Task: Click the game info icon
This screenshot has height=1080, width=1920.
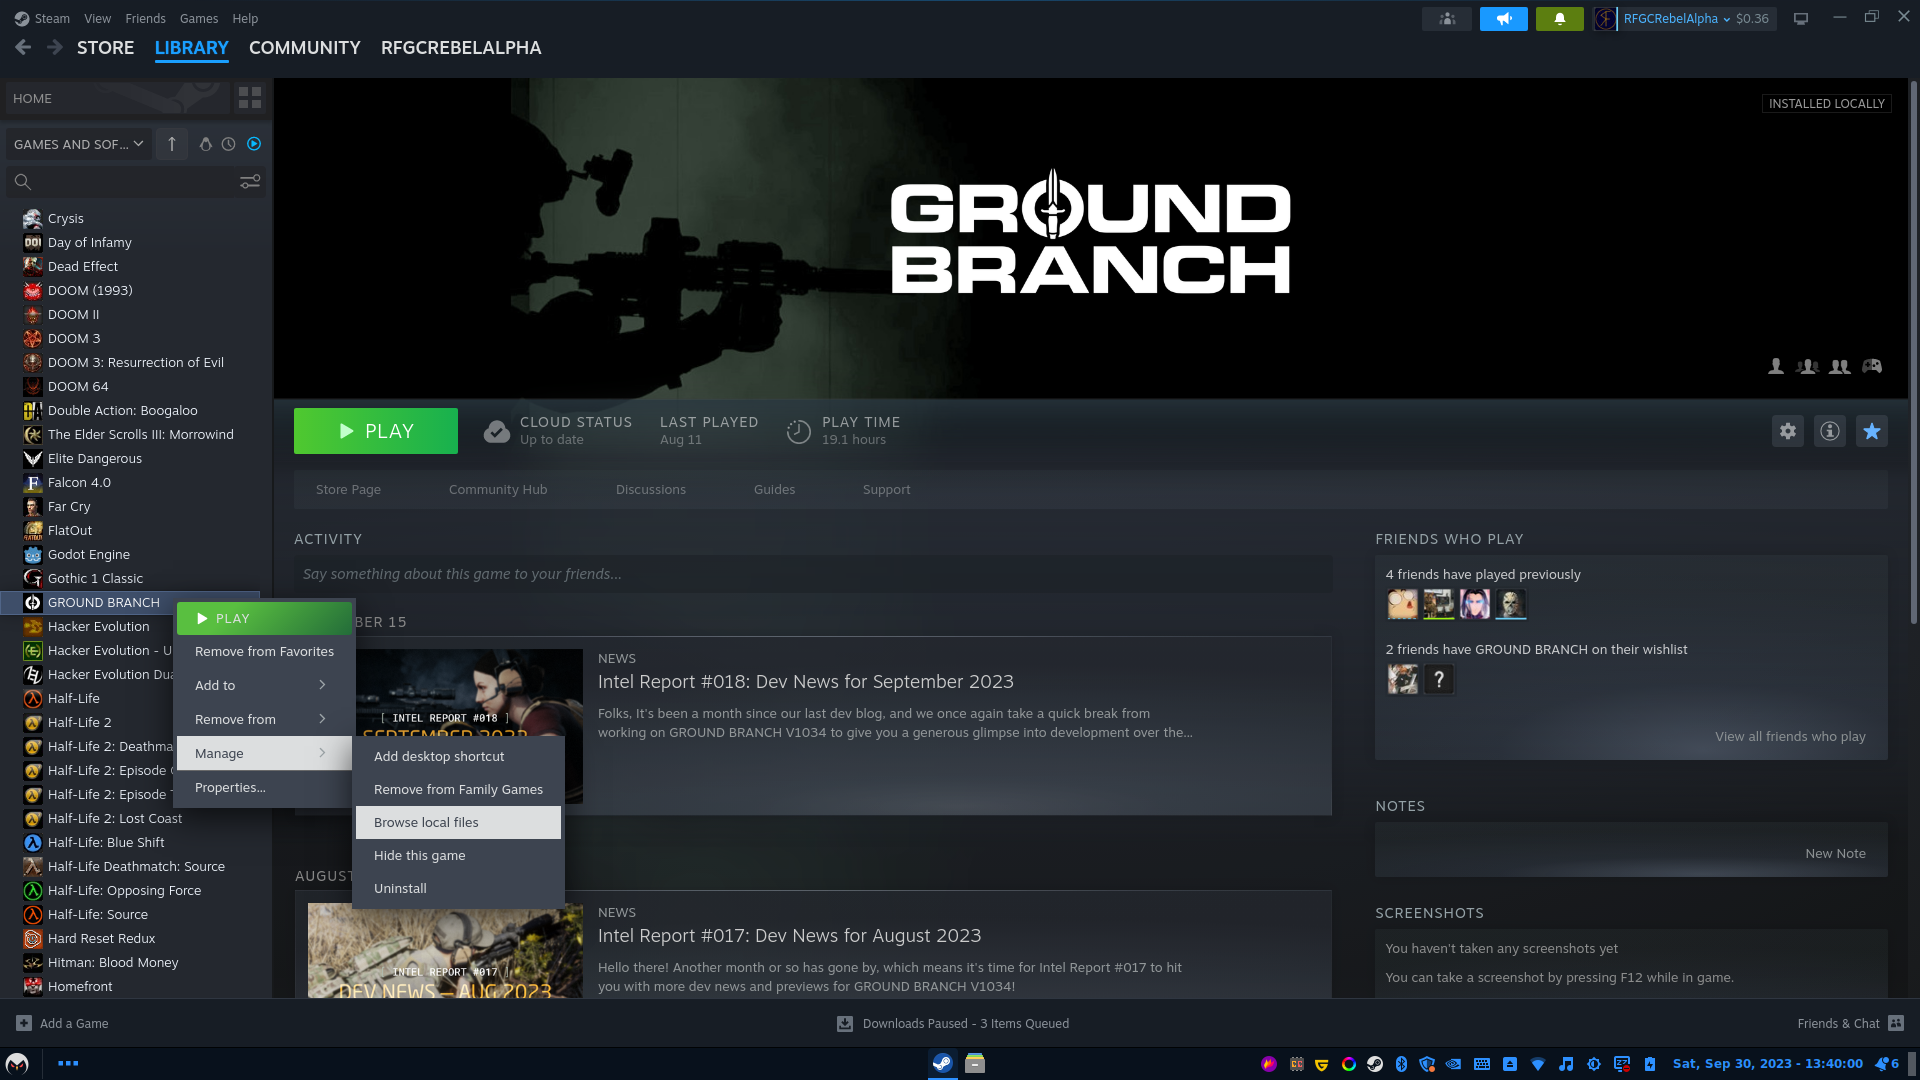Action: pyautogui.click(x=1829, y=431)
